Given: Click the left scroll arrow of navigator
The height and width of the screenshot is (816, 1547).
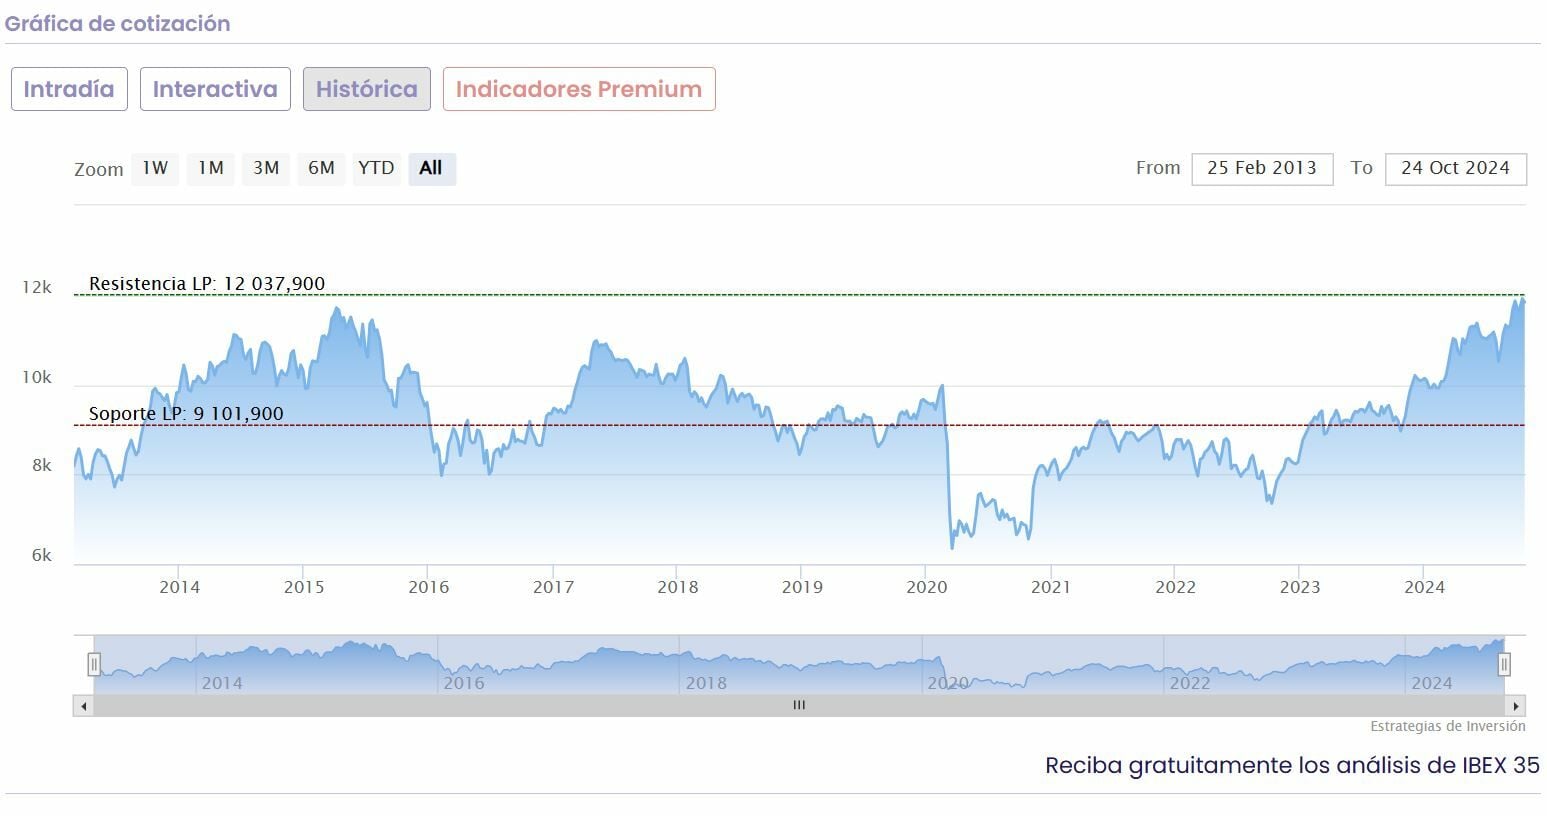Looking at the screenshot, I should coord(84,706).
